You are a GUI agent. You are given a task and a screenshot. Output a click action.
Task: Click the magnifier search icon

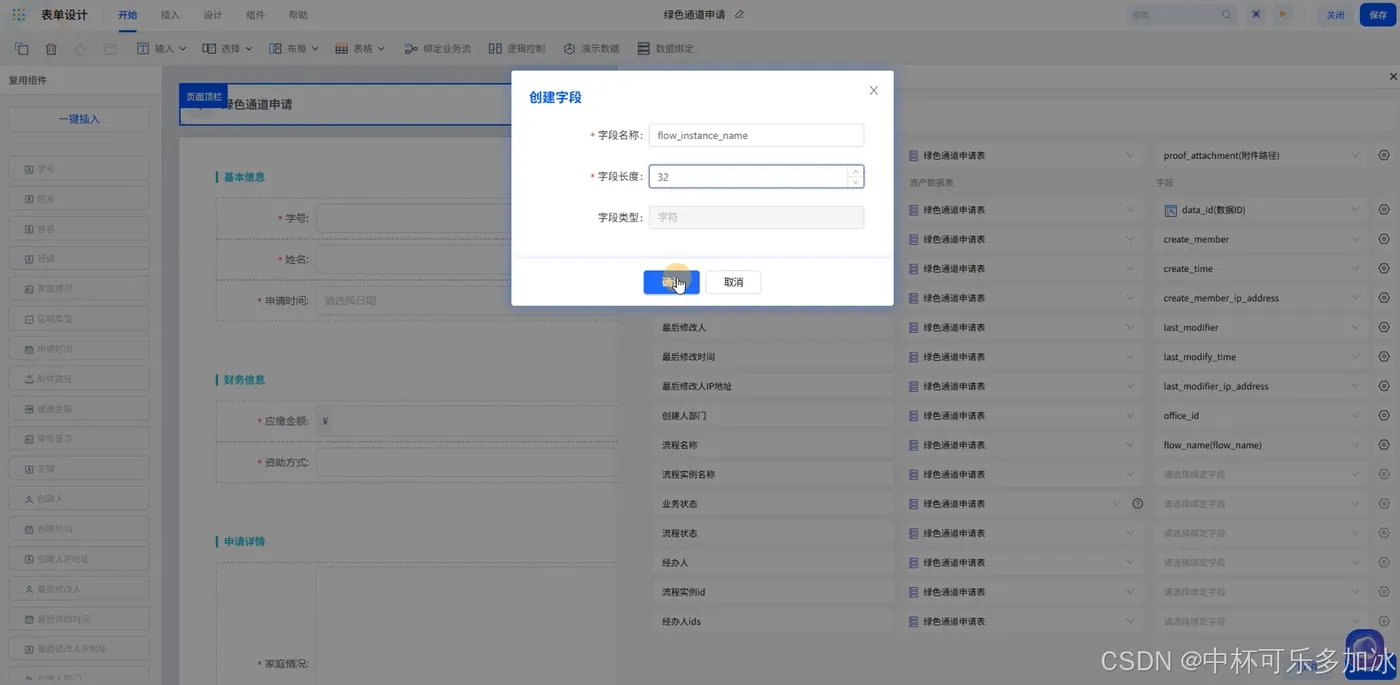pos(1227,15)
